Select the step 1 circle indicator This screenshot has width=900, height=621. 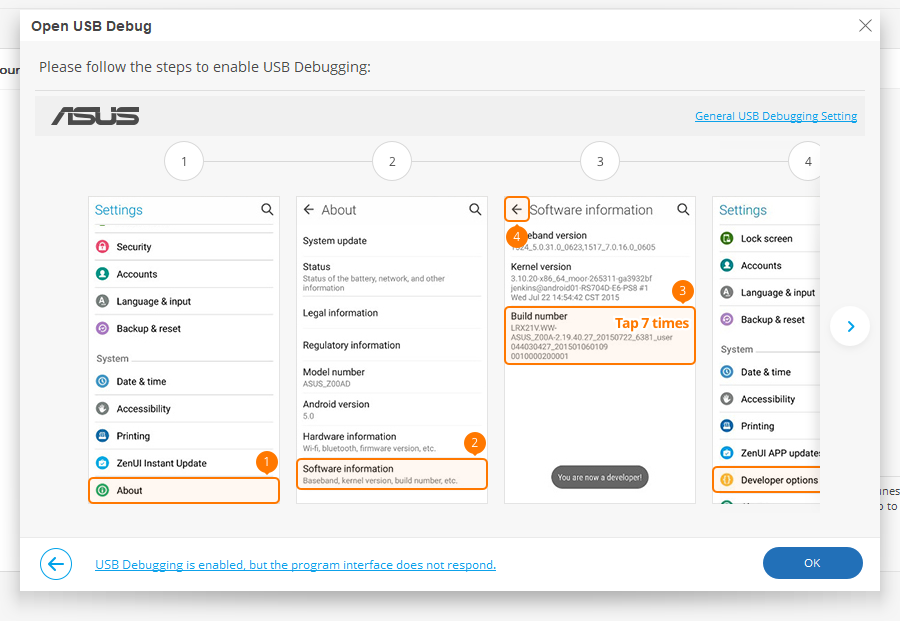pos(184,161)
